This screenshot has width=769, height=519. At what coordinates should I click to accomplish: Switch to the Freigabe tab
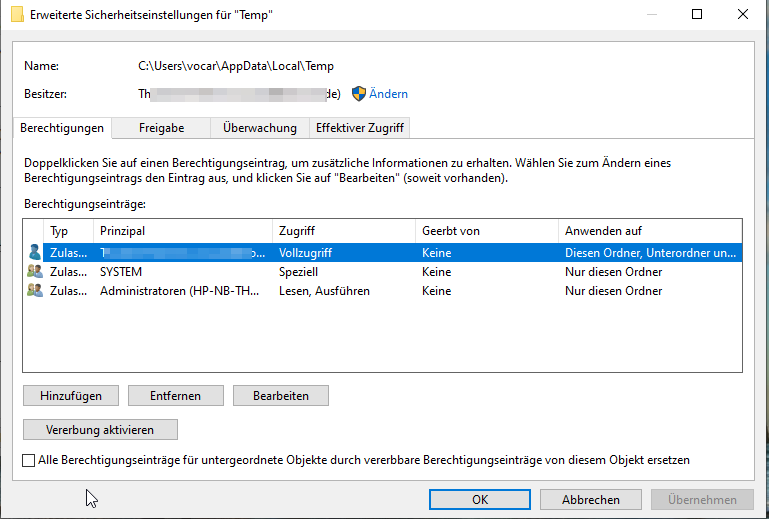[161, 128]
